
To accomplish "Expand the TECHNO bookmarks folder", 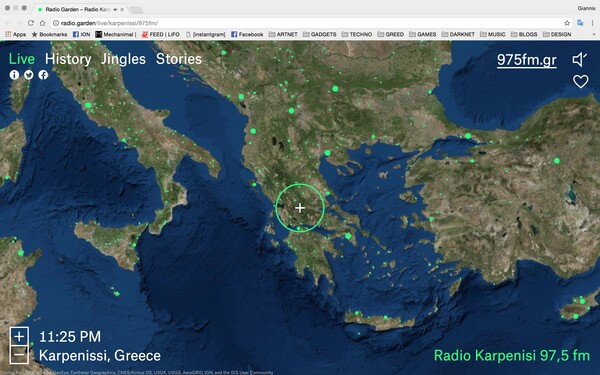I will (x=357, y=34).
